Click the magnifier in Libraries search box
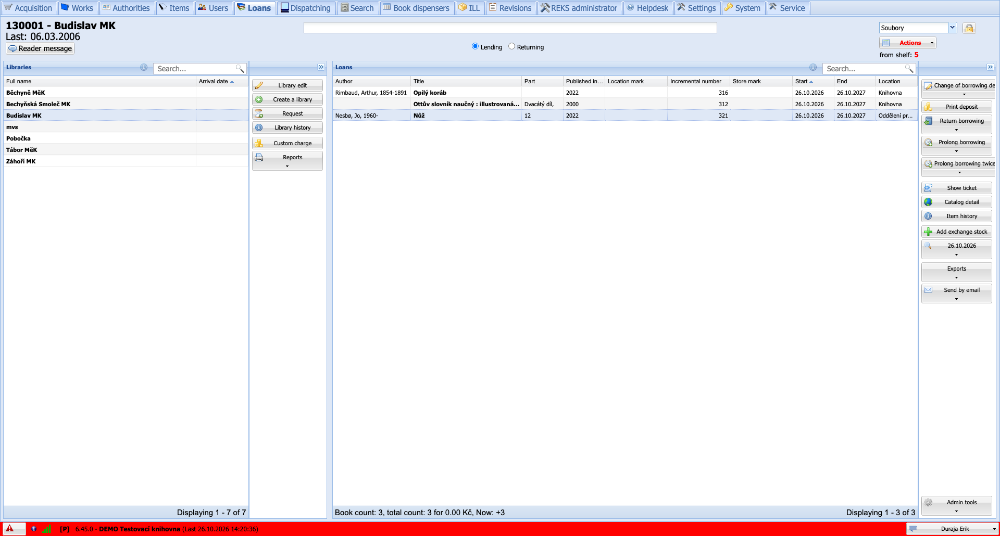Viewport: 1000px width, 536px height. 240,68
